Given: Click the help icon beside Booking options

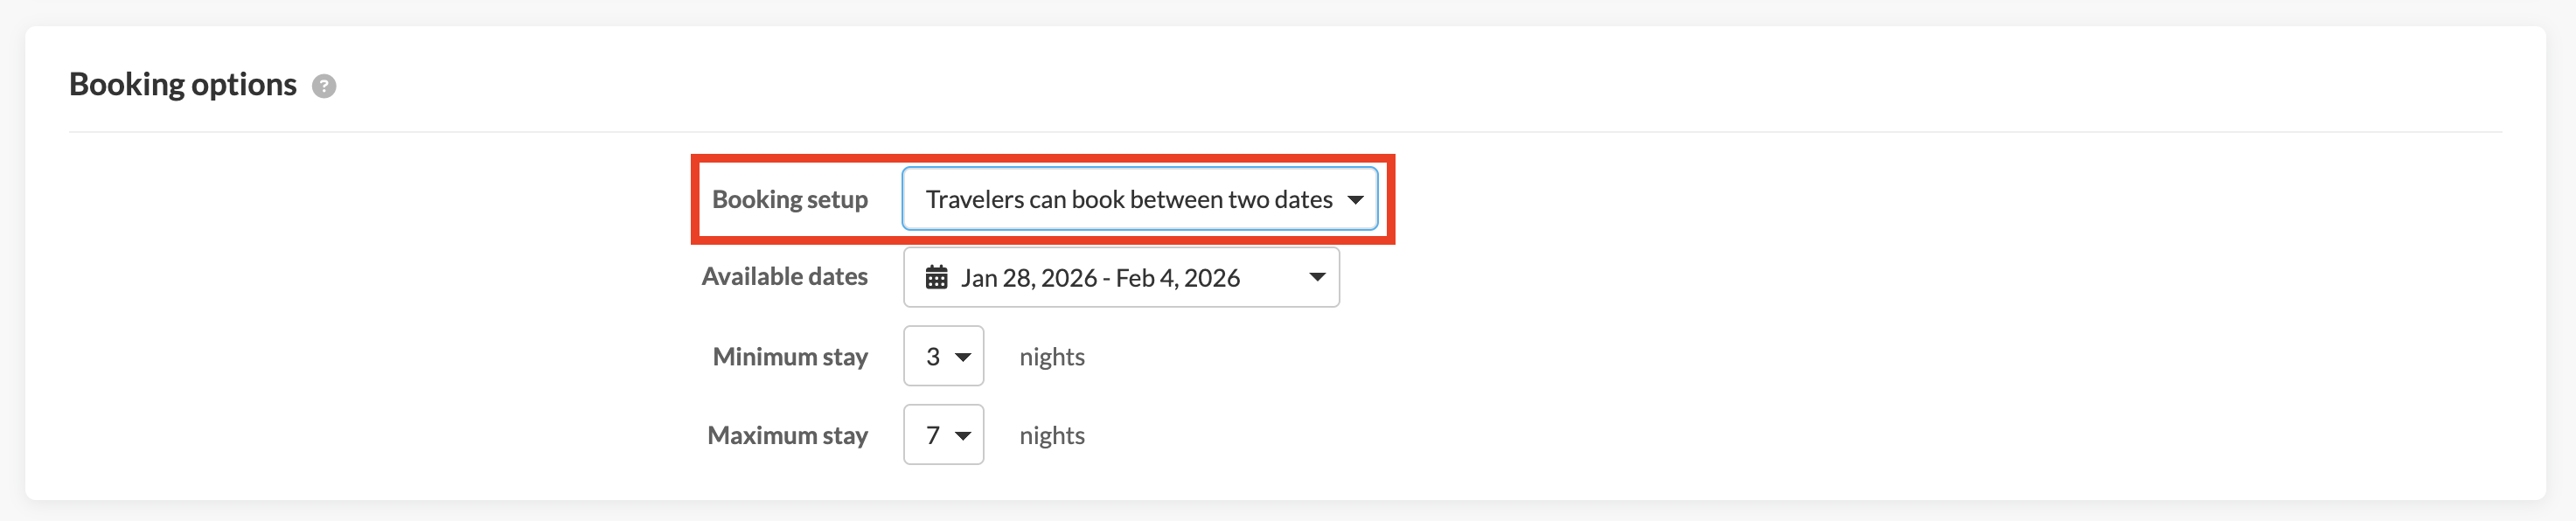Looking at the screenshot, I should (x=324, y=86).
